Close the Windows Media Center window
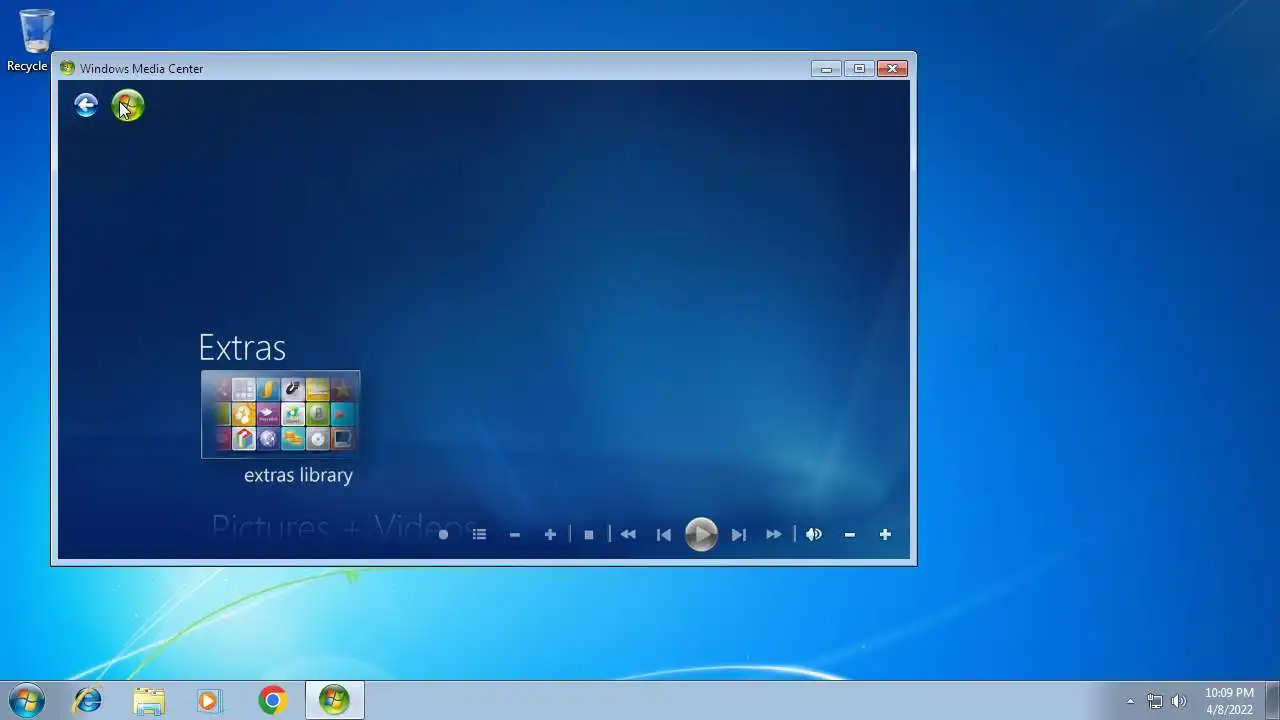Viewport: 1280px width, 720px height. point(892,69)
